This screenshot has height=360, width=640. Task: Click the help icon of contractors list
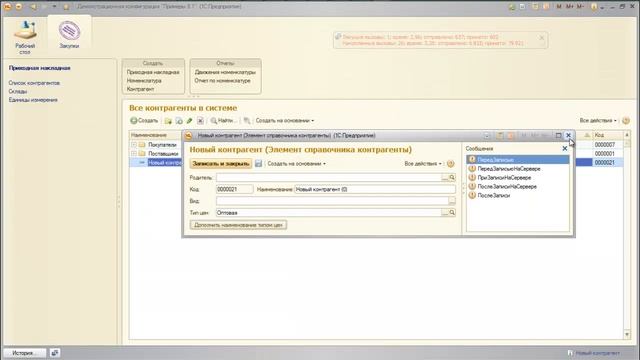[626, 120]
